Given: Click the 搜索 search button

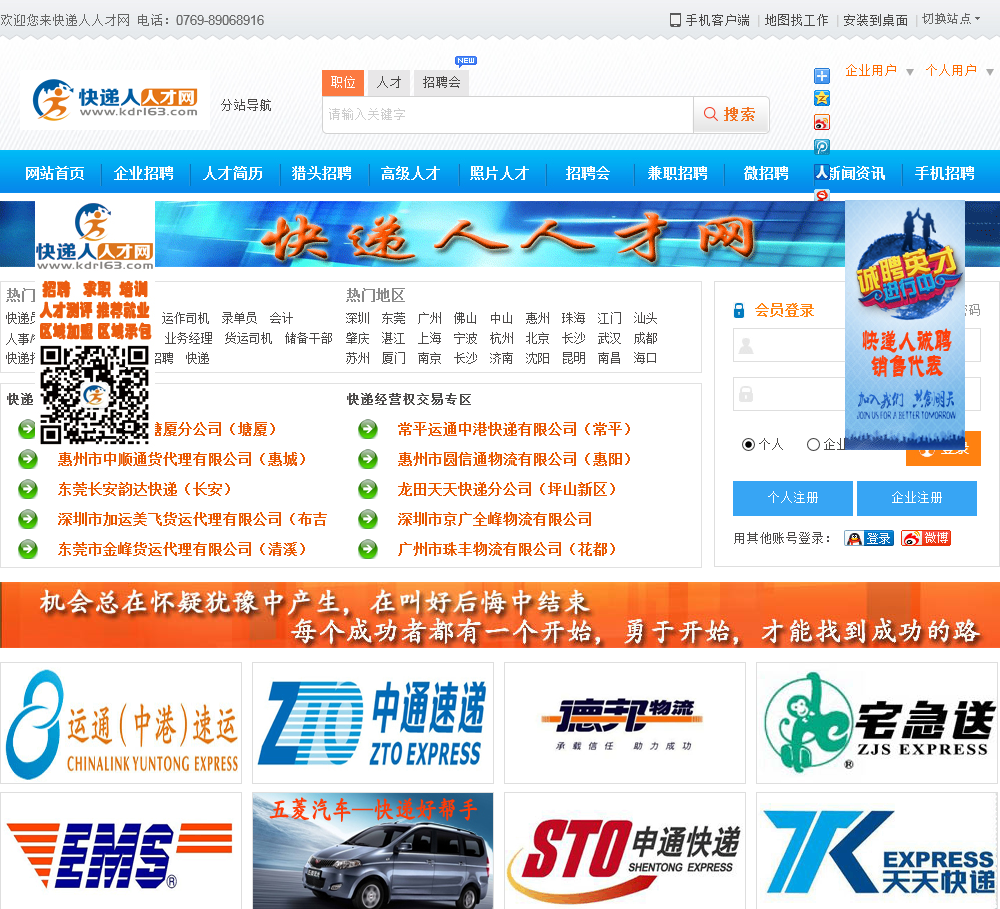Looking at the screenshot, I should pyautogui.click(x=731, y=115).
